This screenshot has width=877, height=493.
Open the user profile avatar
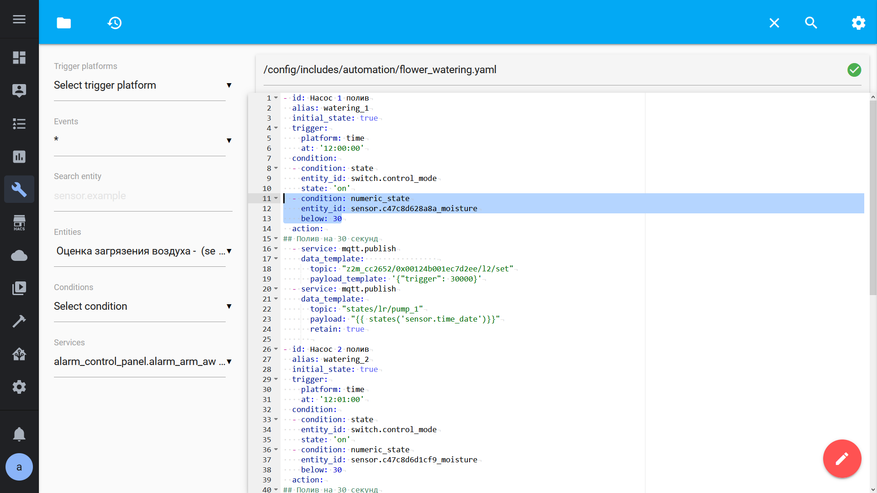coord(19,466)
